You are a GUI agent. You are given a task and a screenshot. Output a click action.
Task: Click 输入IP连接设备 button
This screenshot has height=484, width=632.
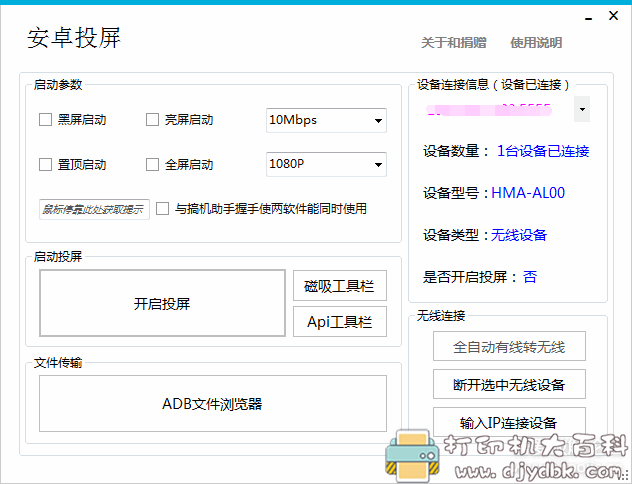(x=509, y=422)
